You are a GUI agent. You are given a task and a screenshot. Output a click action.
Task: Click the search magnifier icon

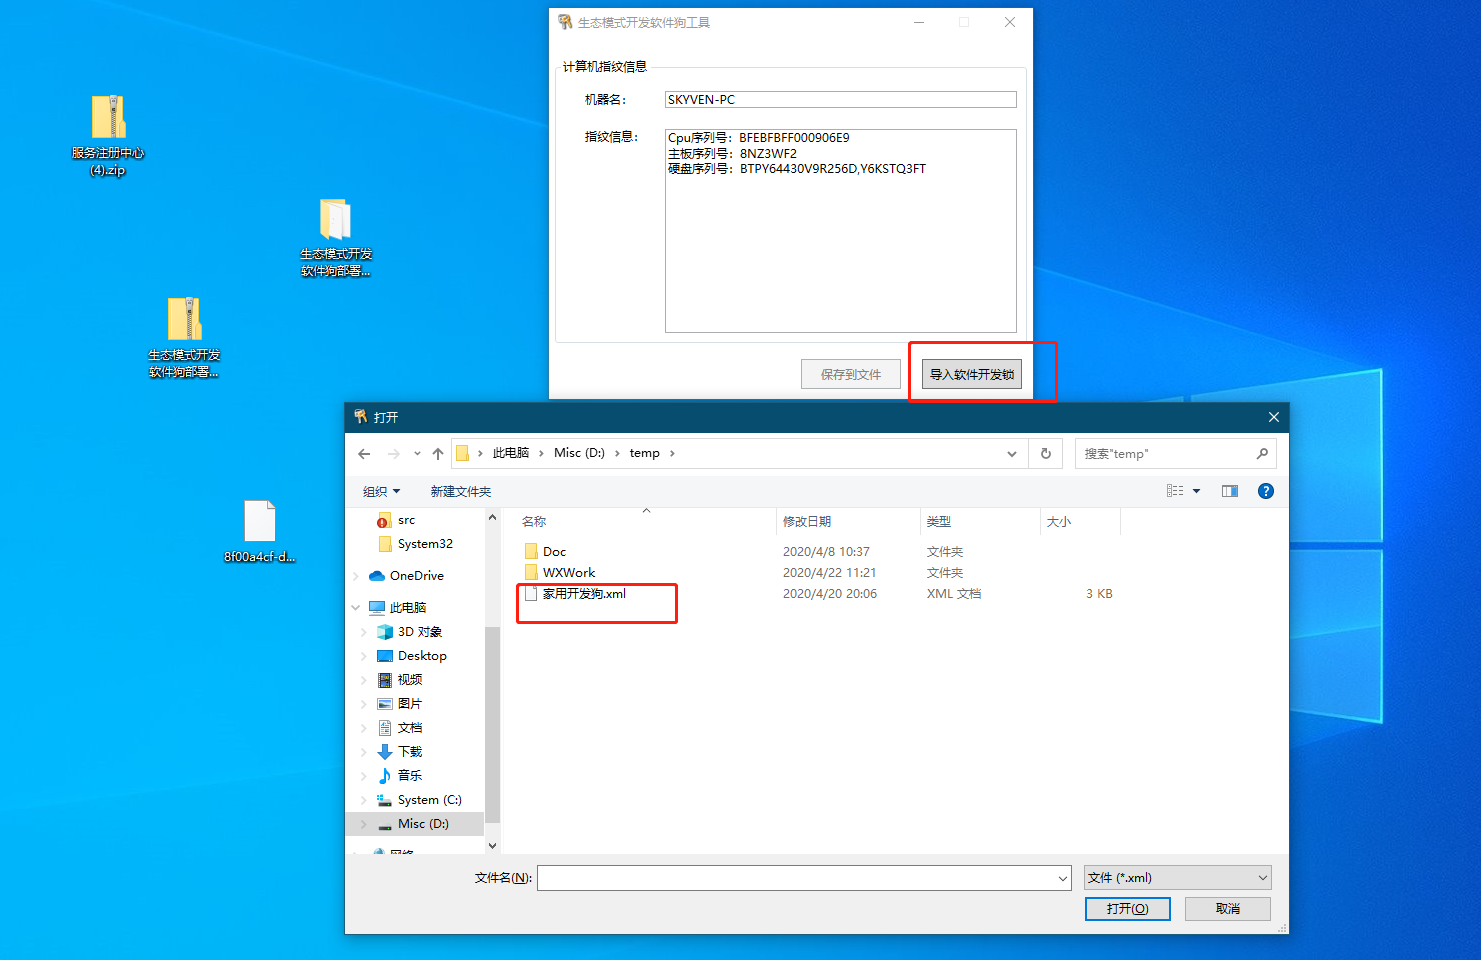point(1262,454)
